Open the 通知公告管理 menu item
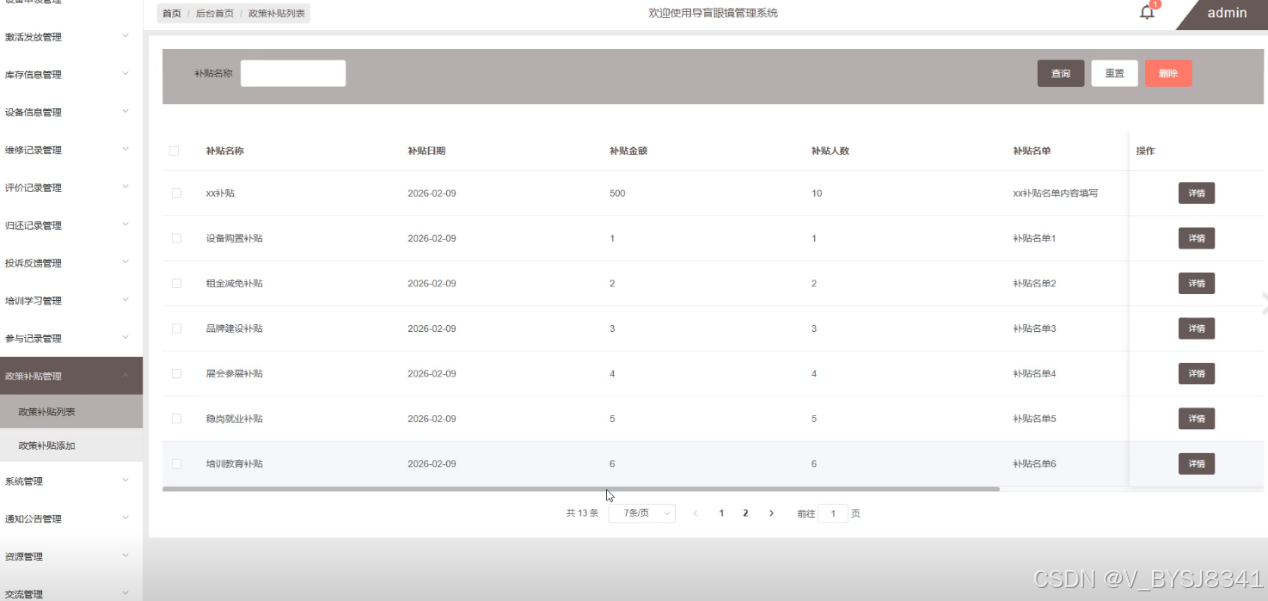 tap(71, 519)
